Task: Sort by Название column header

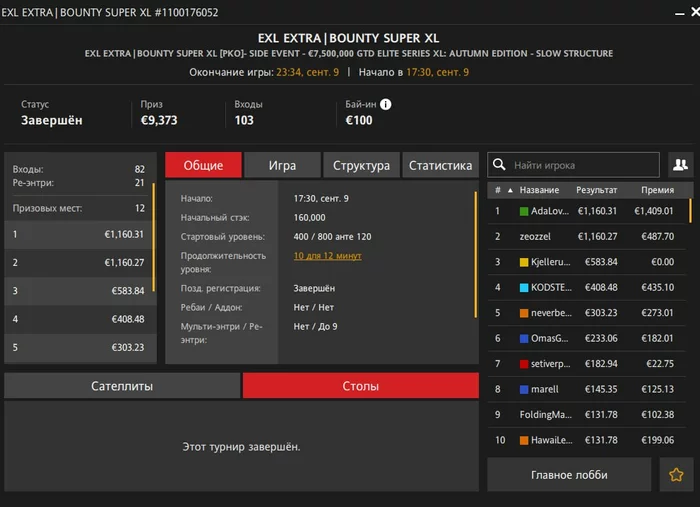Action: click(539, 190)
